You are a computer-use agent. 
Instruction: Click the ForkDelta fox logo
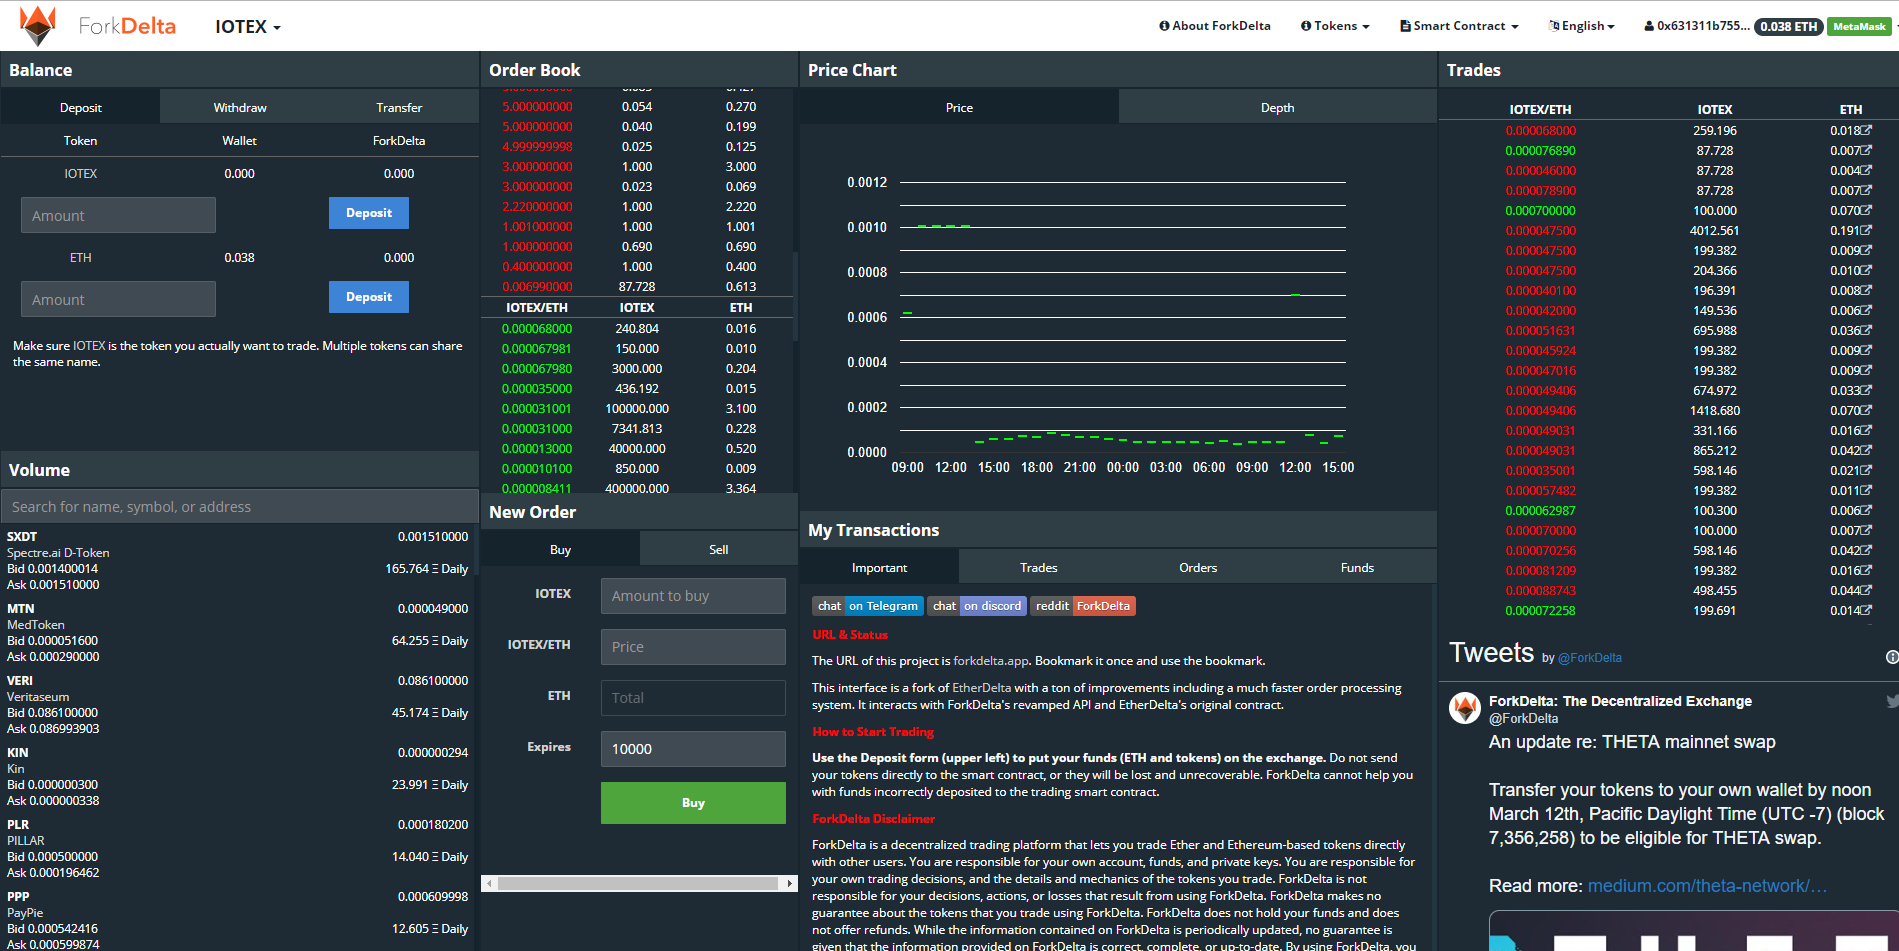tap(38, 25)
